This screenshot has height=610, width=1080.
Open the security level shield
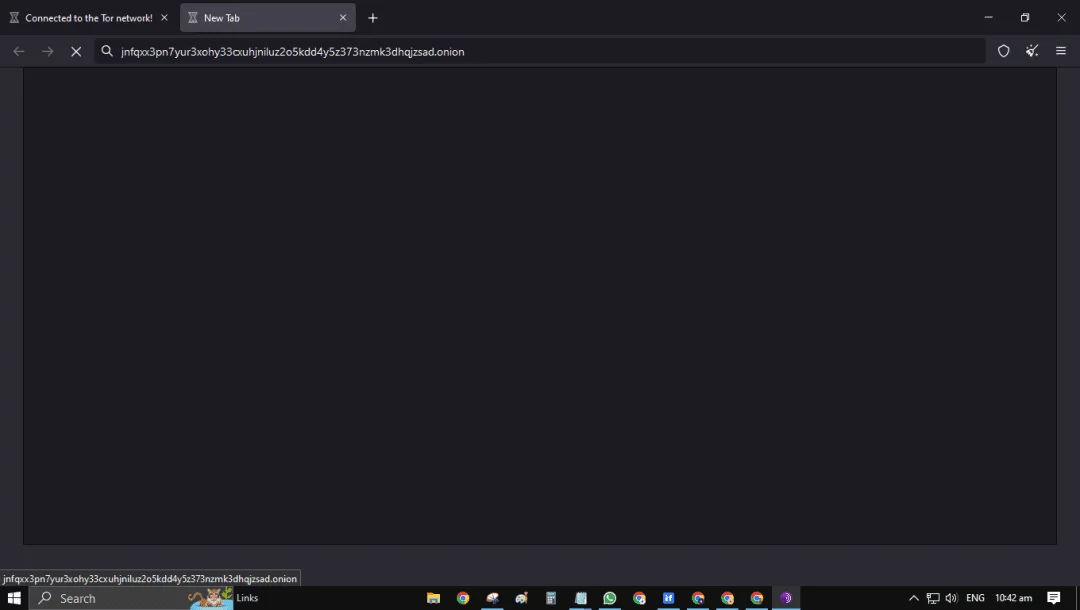coord(1004,51)
